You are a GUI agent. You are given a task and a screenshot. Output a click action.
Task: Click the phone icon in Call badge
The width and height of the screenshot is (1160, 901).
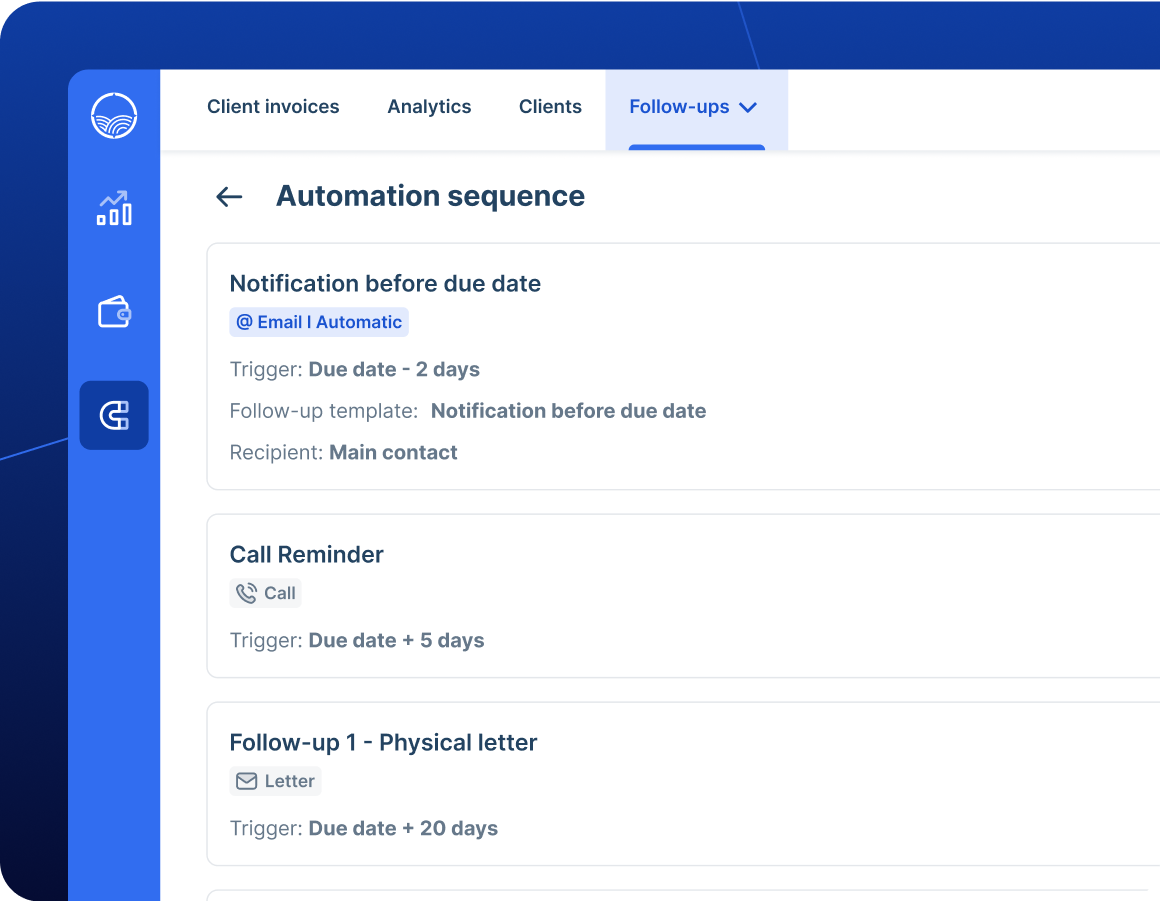click(x=246, y=593)
